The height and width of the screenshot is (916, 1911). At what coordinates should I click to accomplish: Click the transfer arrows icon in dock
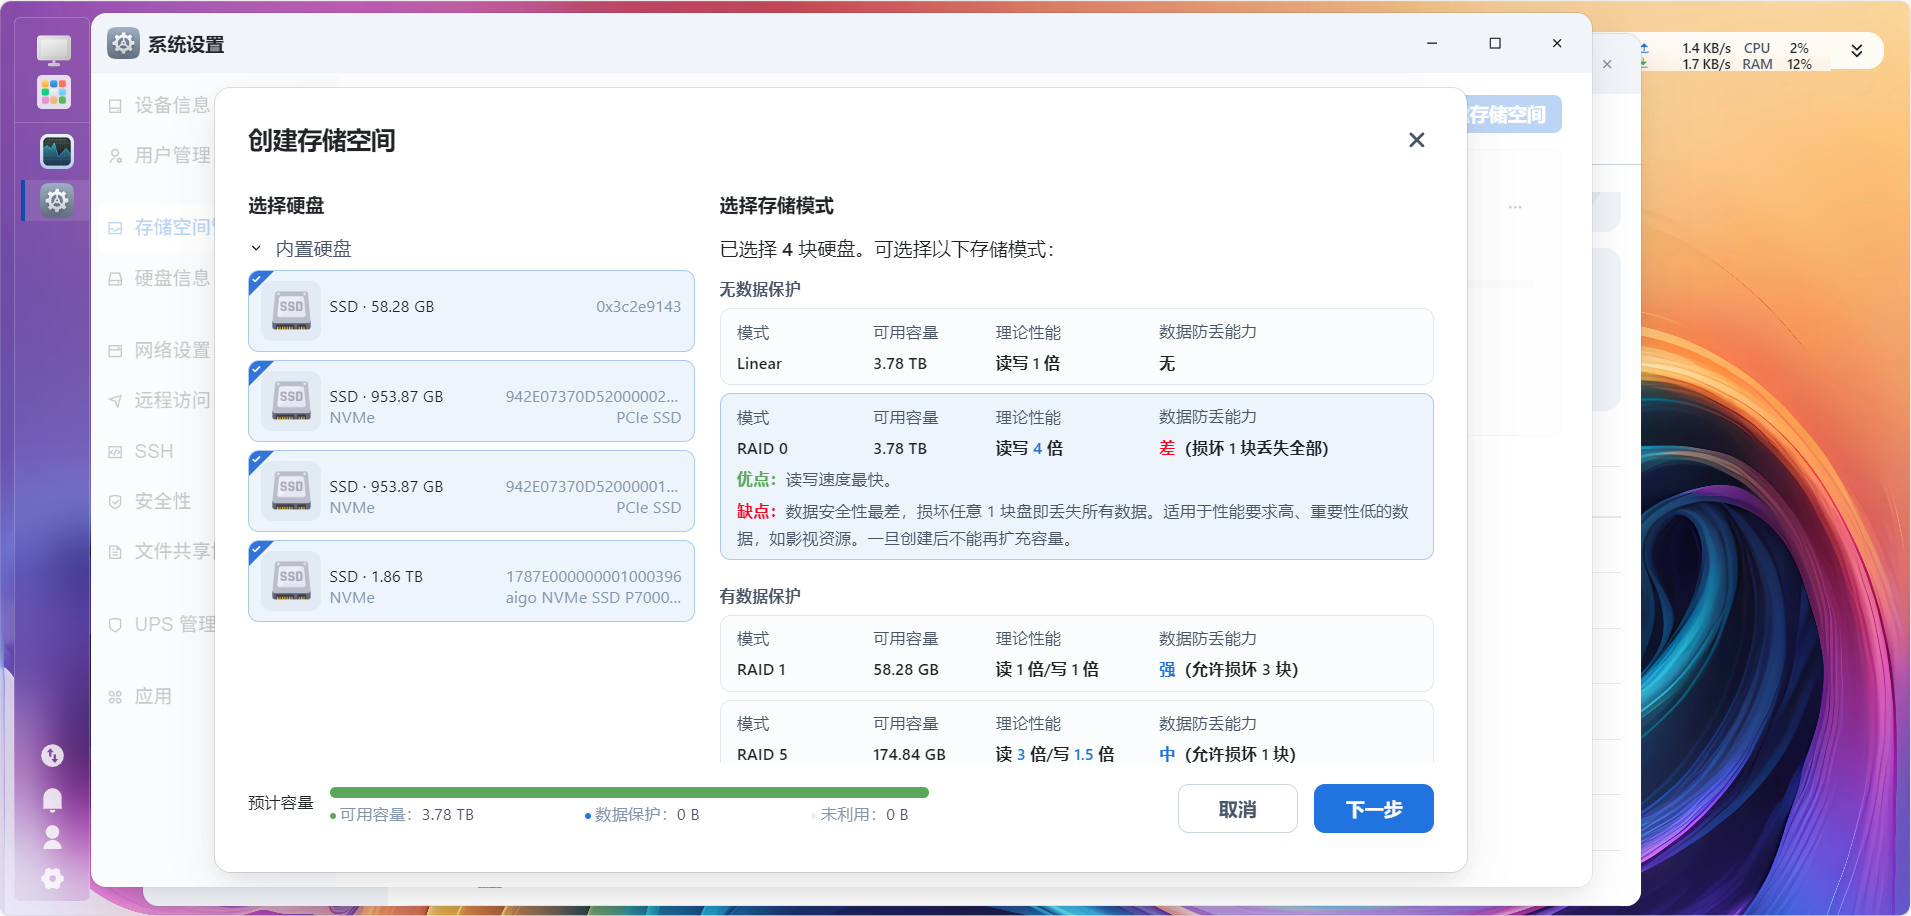(53, 756)
